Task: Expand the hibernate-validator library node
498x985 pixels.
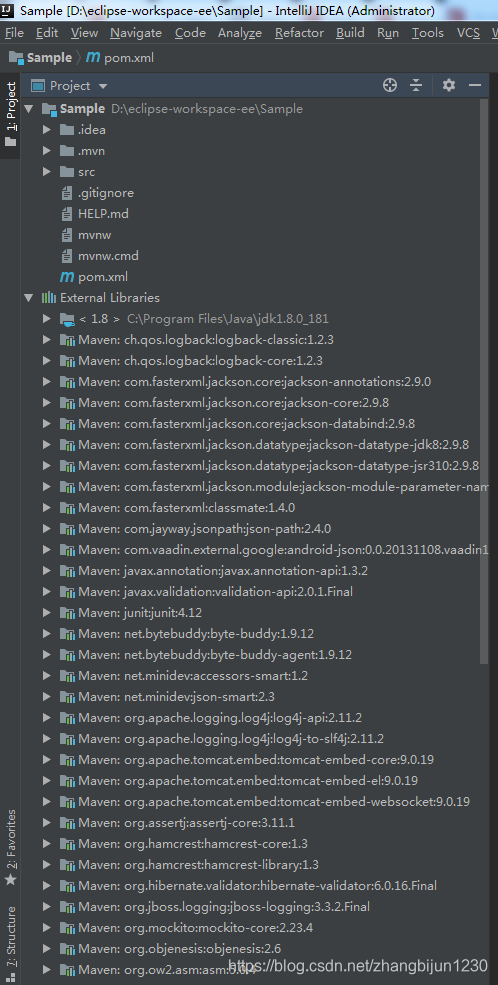Action: pos(46,886)
